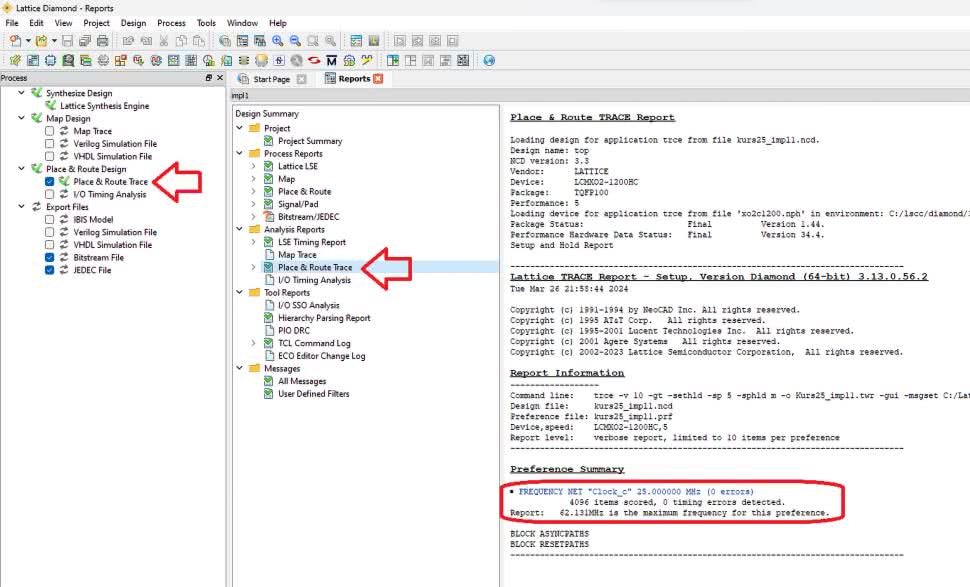Open Project Summary report
This screenshot has height=587, width=970.
tap(309, 141)
